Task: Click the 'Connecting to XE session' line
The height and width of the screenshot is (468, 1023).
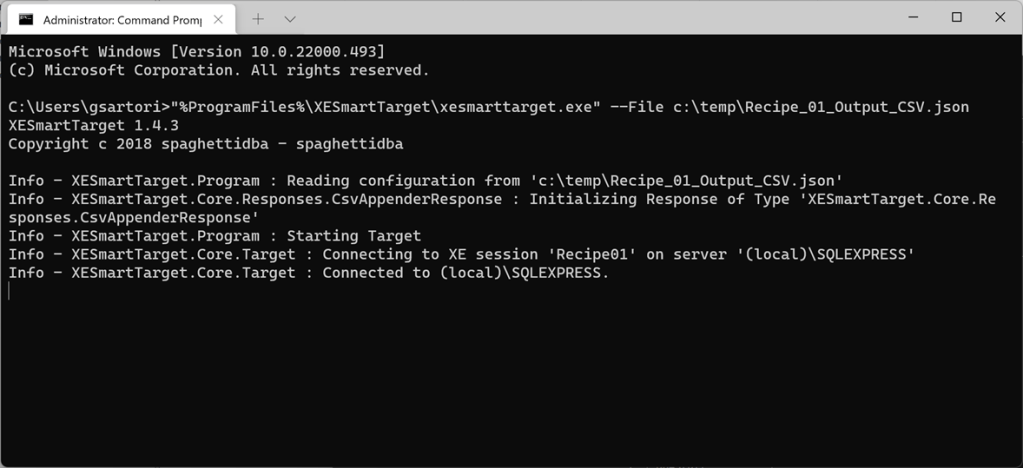Action: pyautogui.click(x=460, y=254)
